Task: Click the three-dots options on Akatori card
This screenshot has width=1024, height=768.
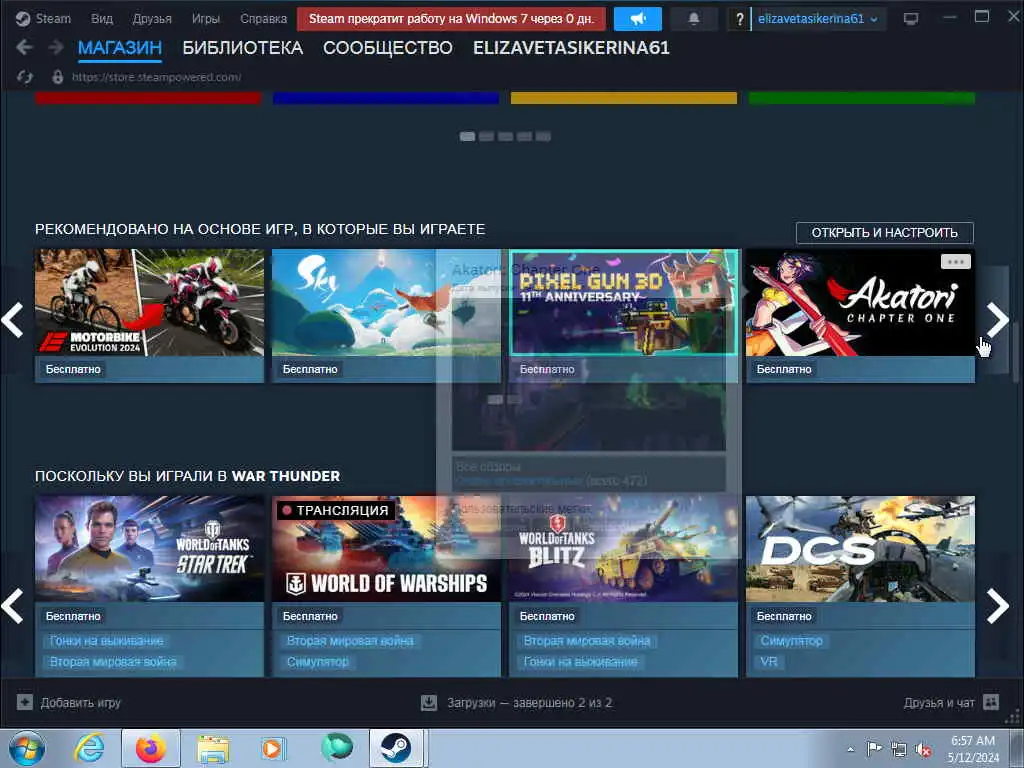Action: click(x=955, y=262)
